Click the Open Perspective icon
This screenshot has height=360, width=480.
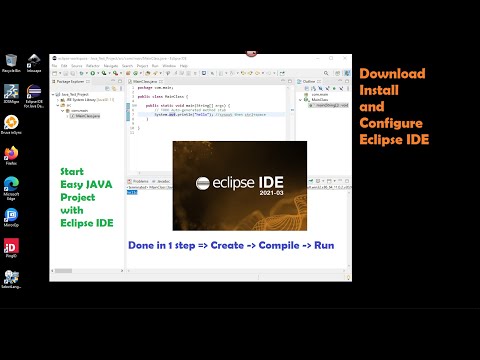(x=337, y=73)
